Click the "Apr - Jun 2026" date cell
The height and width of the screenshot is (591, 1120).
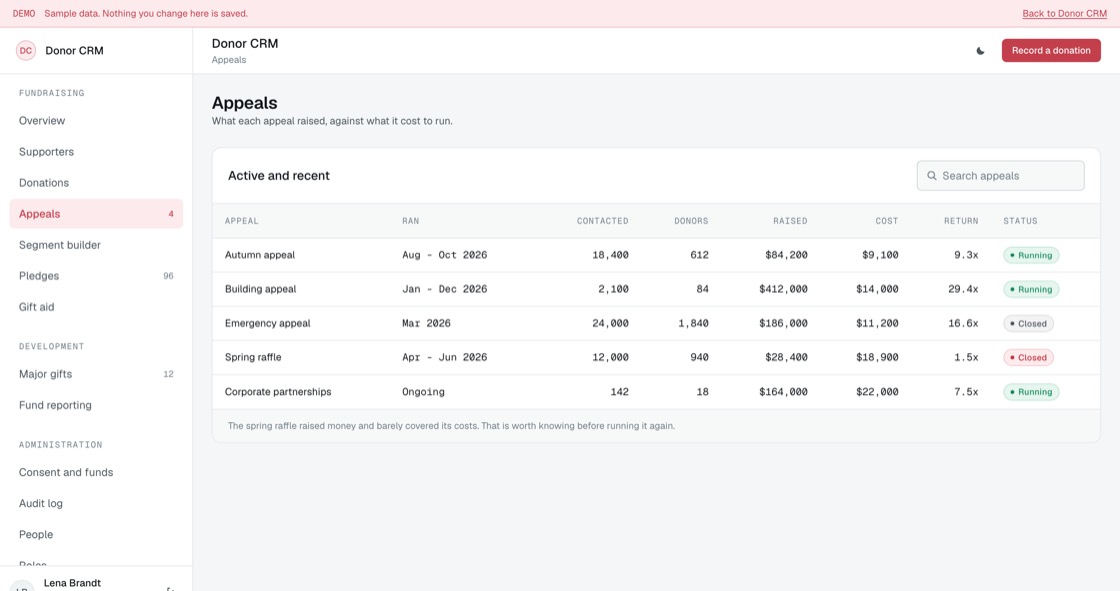pos(444,357)
